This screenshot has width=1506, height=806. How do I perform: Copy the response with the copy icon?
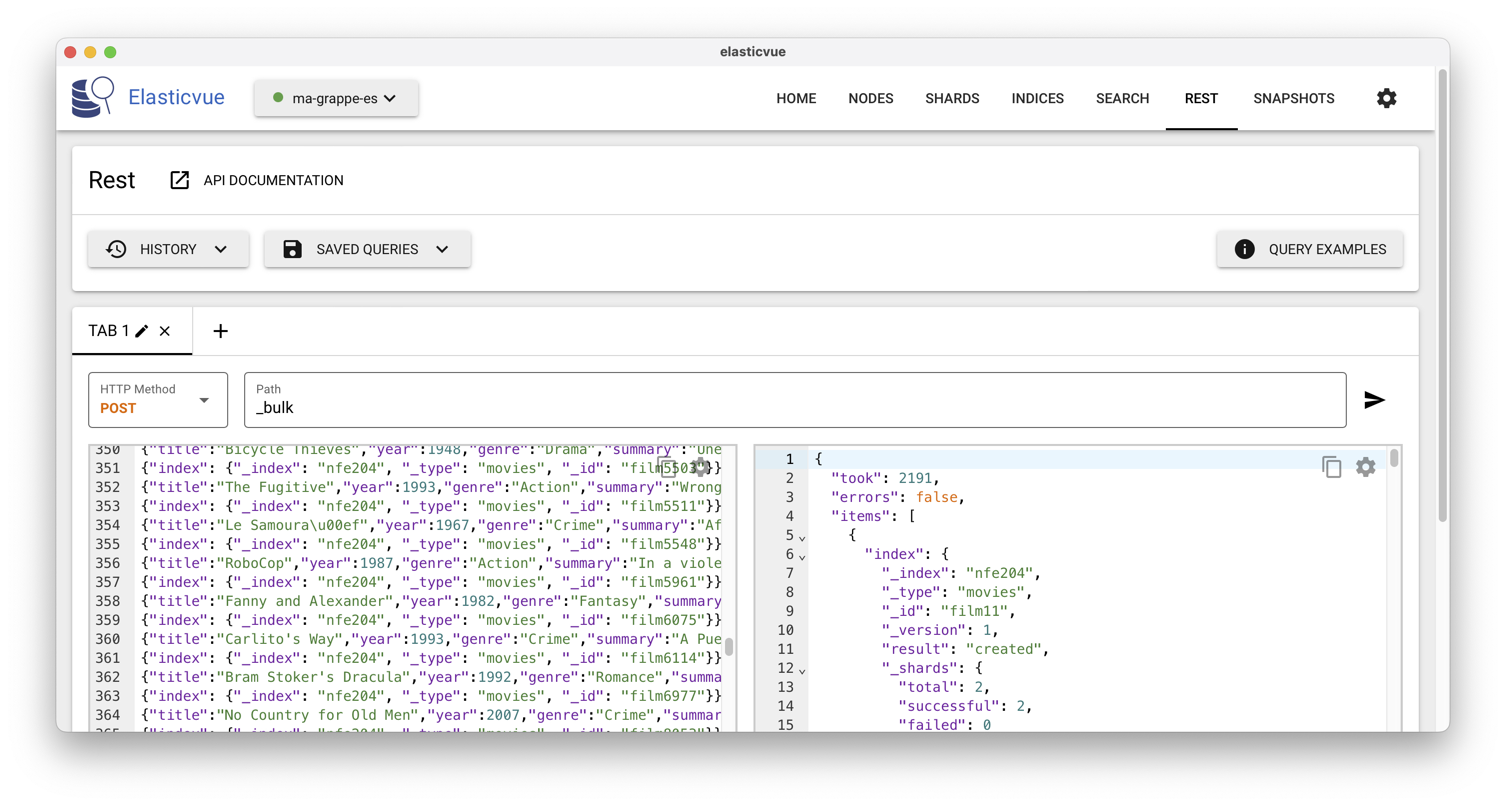coord(1332,467)
